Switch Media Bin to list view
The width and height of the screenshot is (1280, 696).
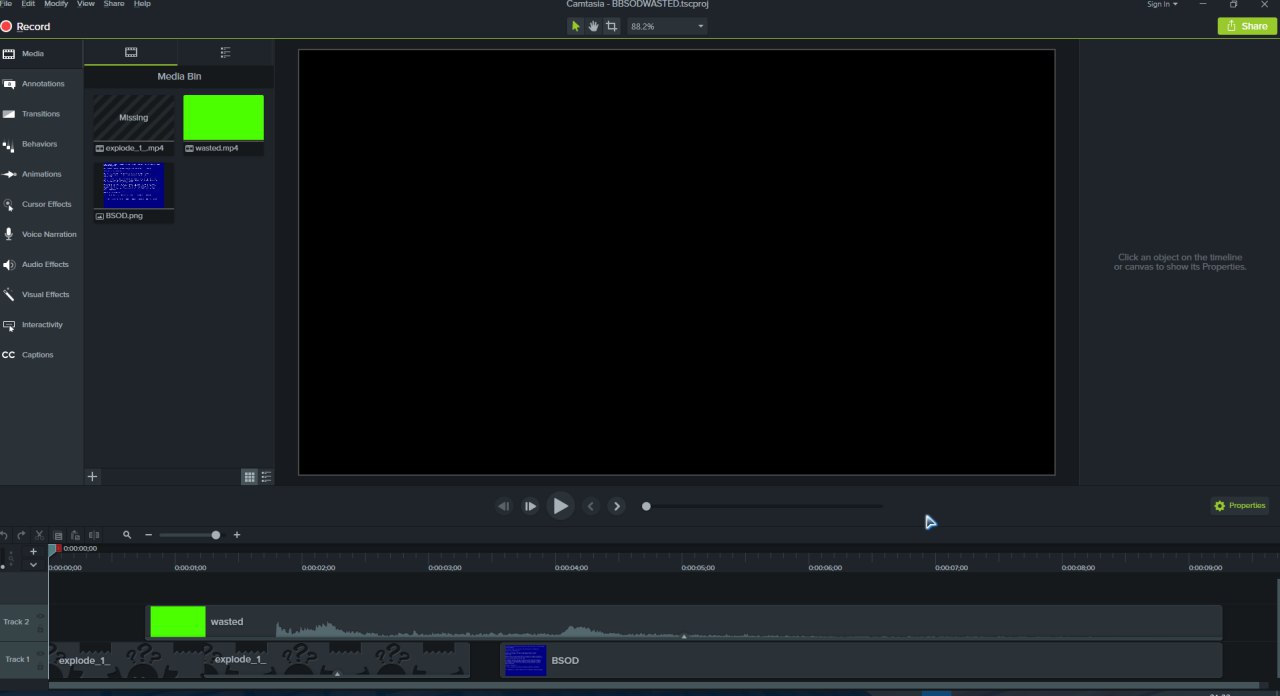click(x=266, y=477)
